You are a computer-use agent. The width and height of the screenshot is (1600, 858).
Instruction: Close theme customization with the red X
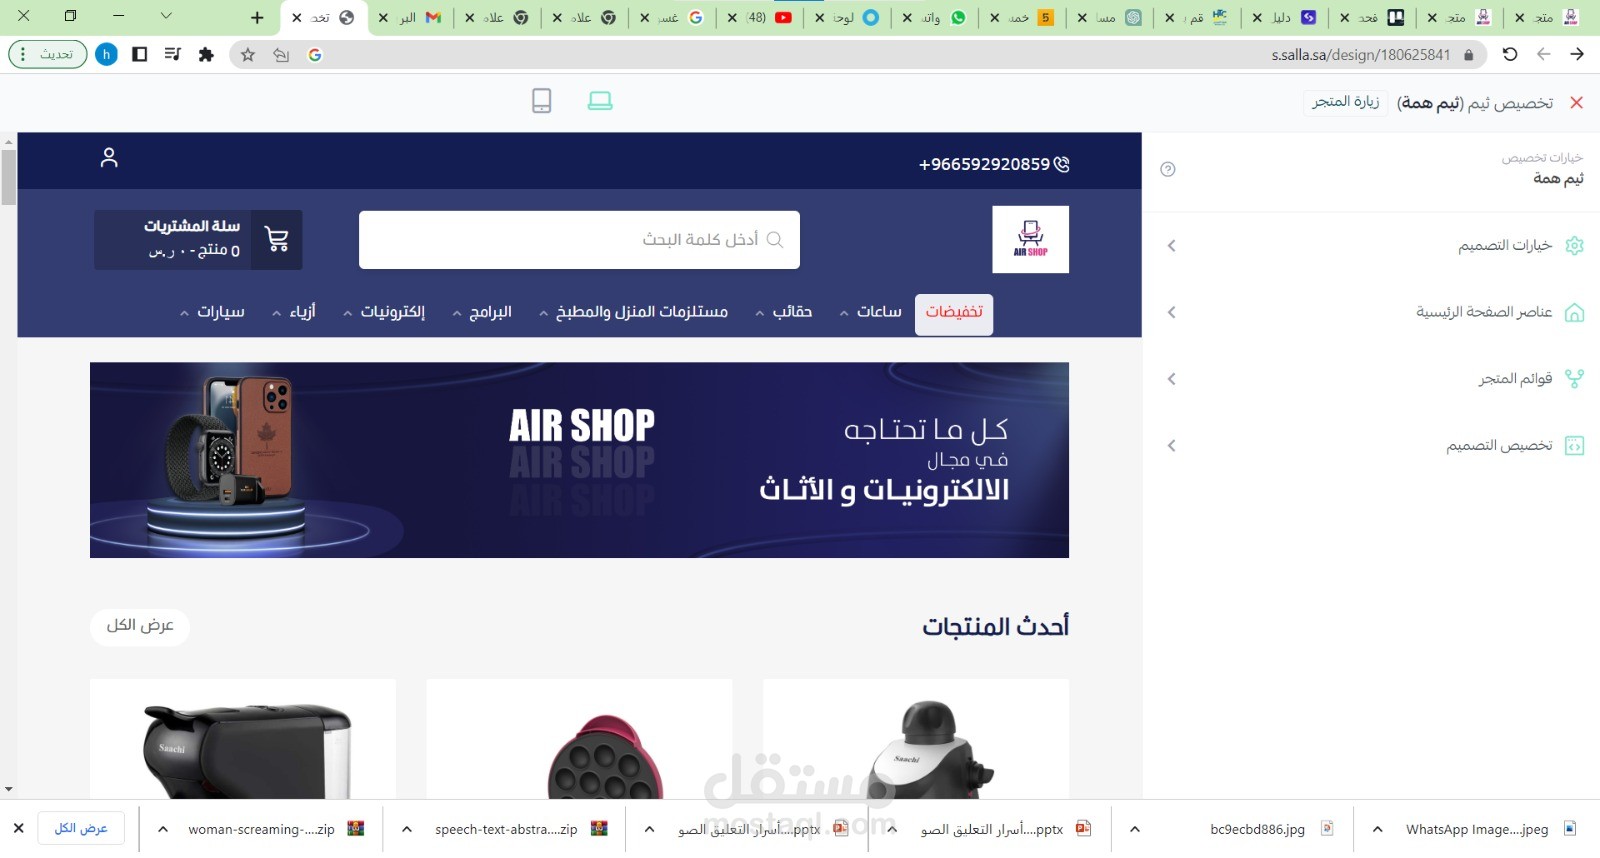[x=1576, y=103]
